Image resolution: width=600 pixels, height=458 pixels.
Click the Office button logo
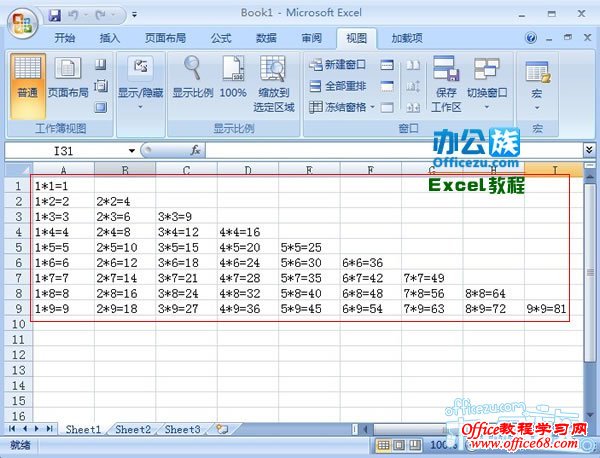click(22, 23)
